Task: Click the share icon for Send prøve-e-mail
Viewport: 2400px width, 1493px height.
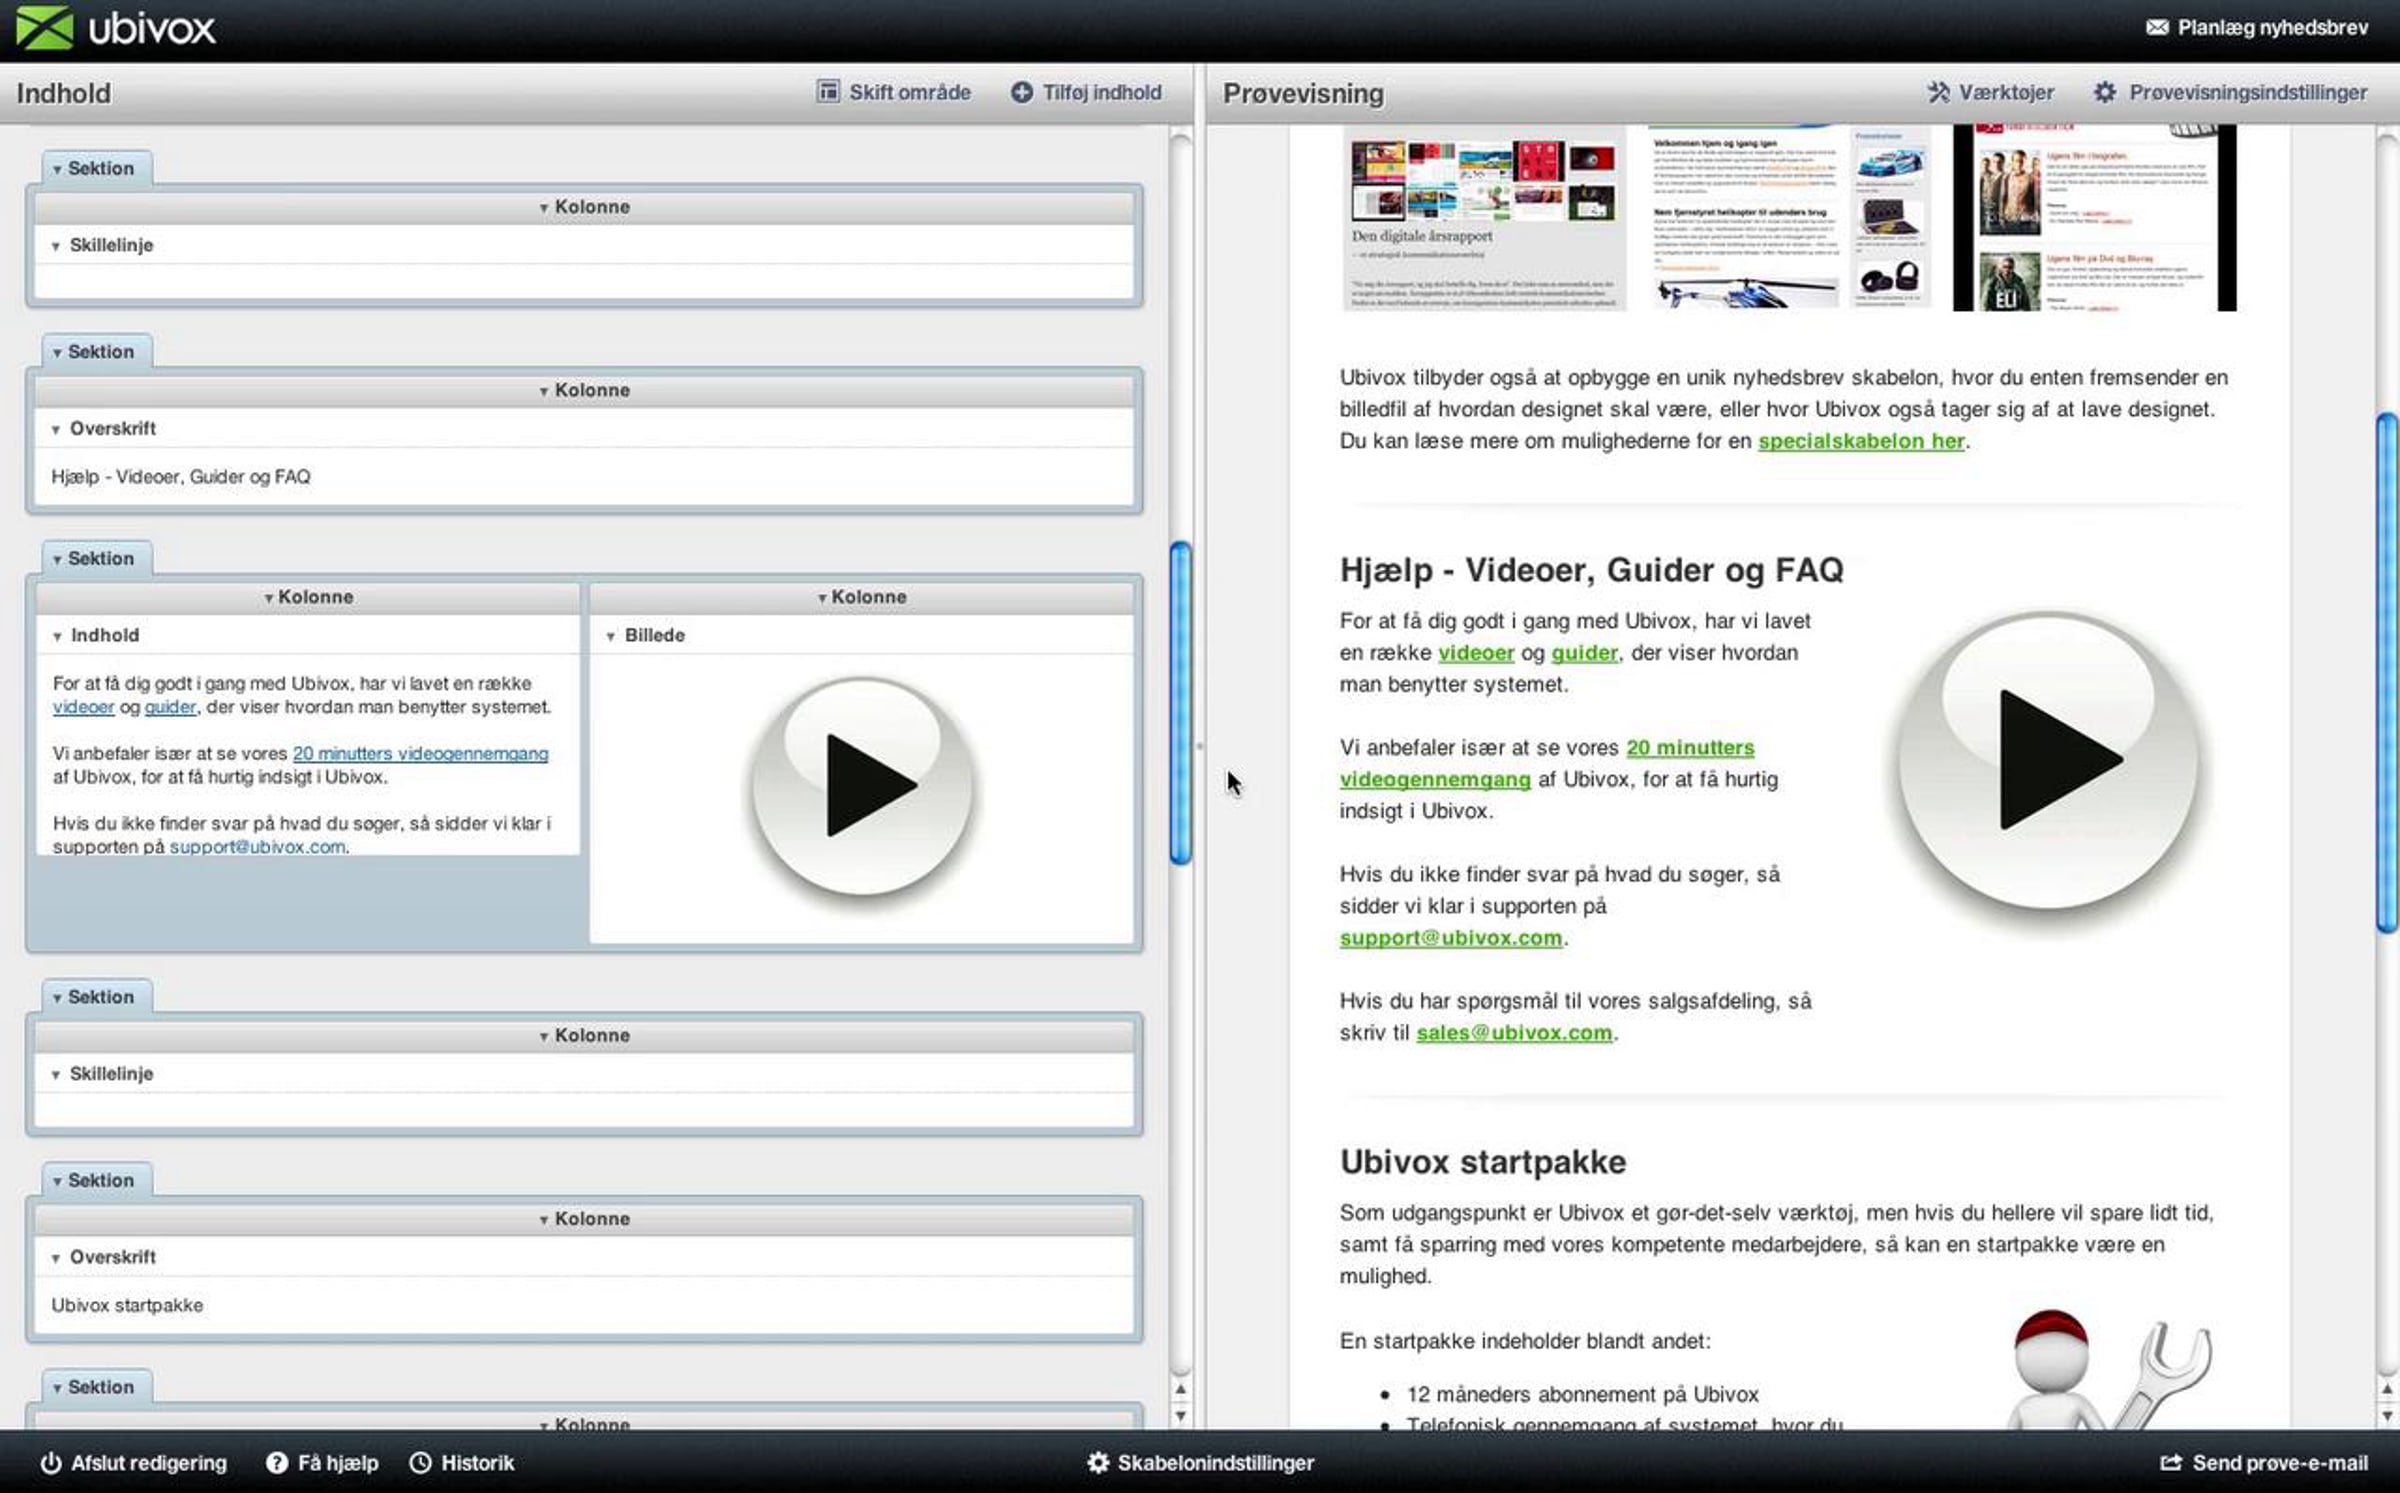Action: [2171, 1463]
